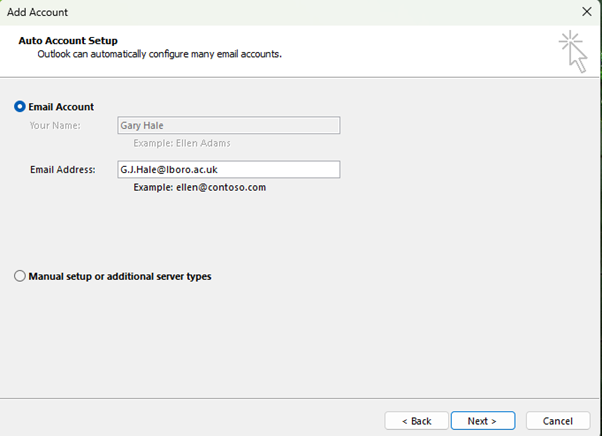Click the Manual setup option label text
602x436 pixels.
[120, 276]
